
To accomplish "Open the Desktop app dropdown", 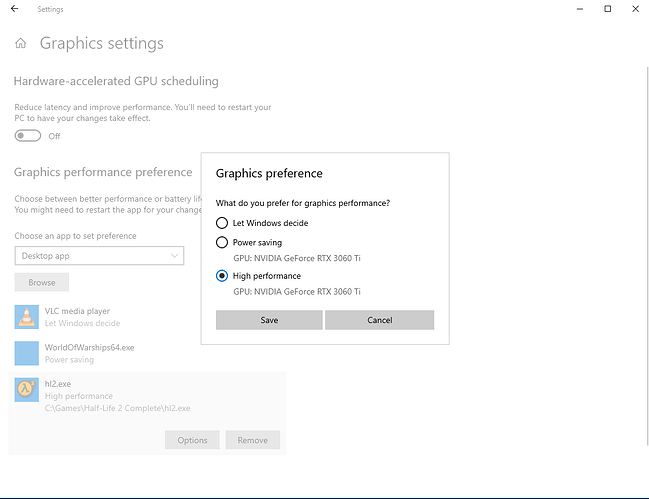I will (x=99, y=256).
